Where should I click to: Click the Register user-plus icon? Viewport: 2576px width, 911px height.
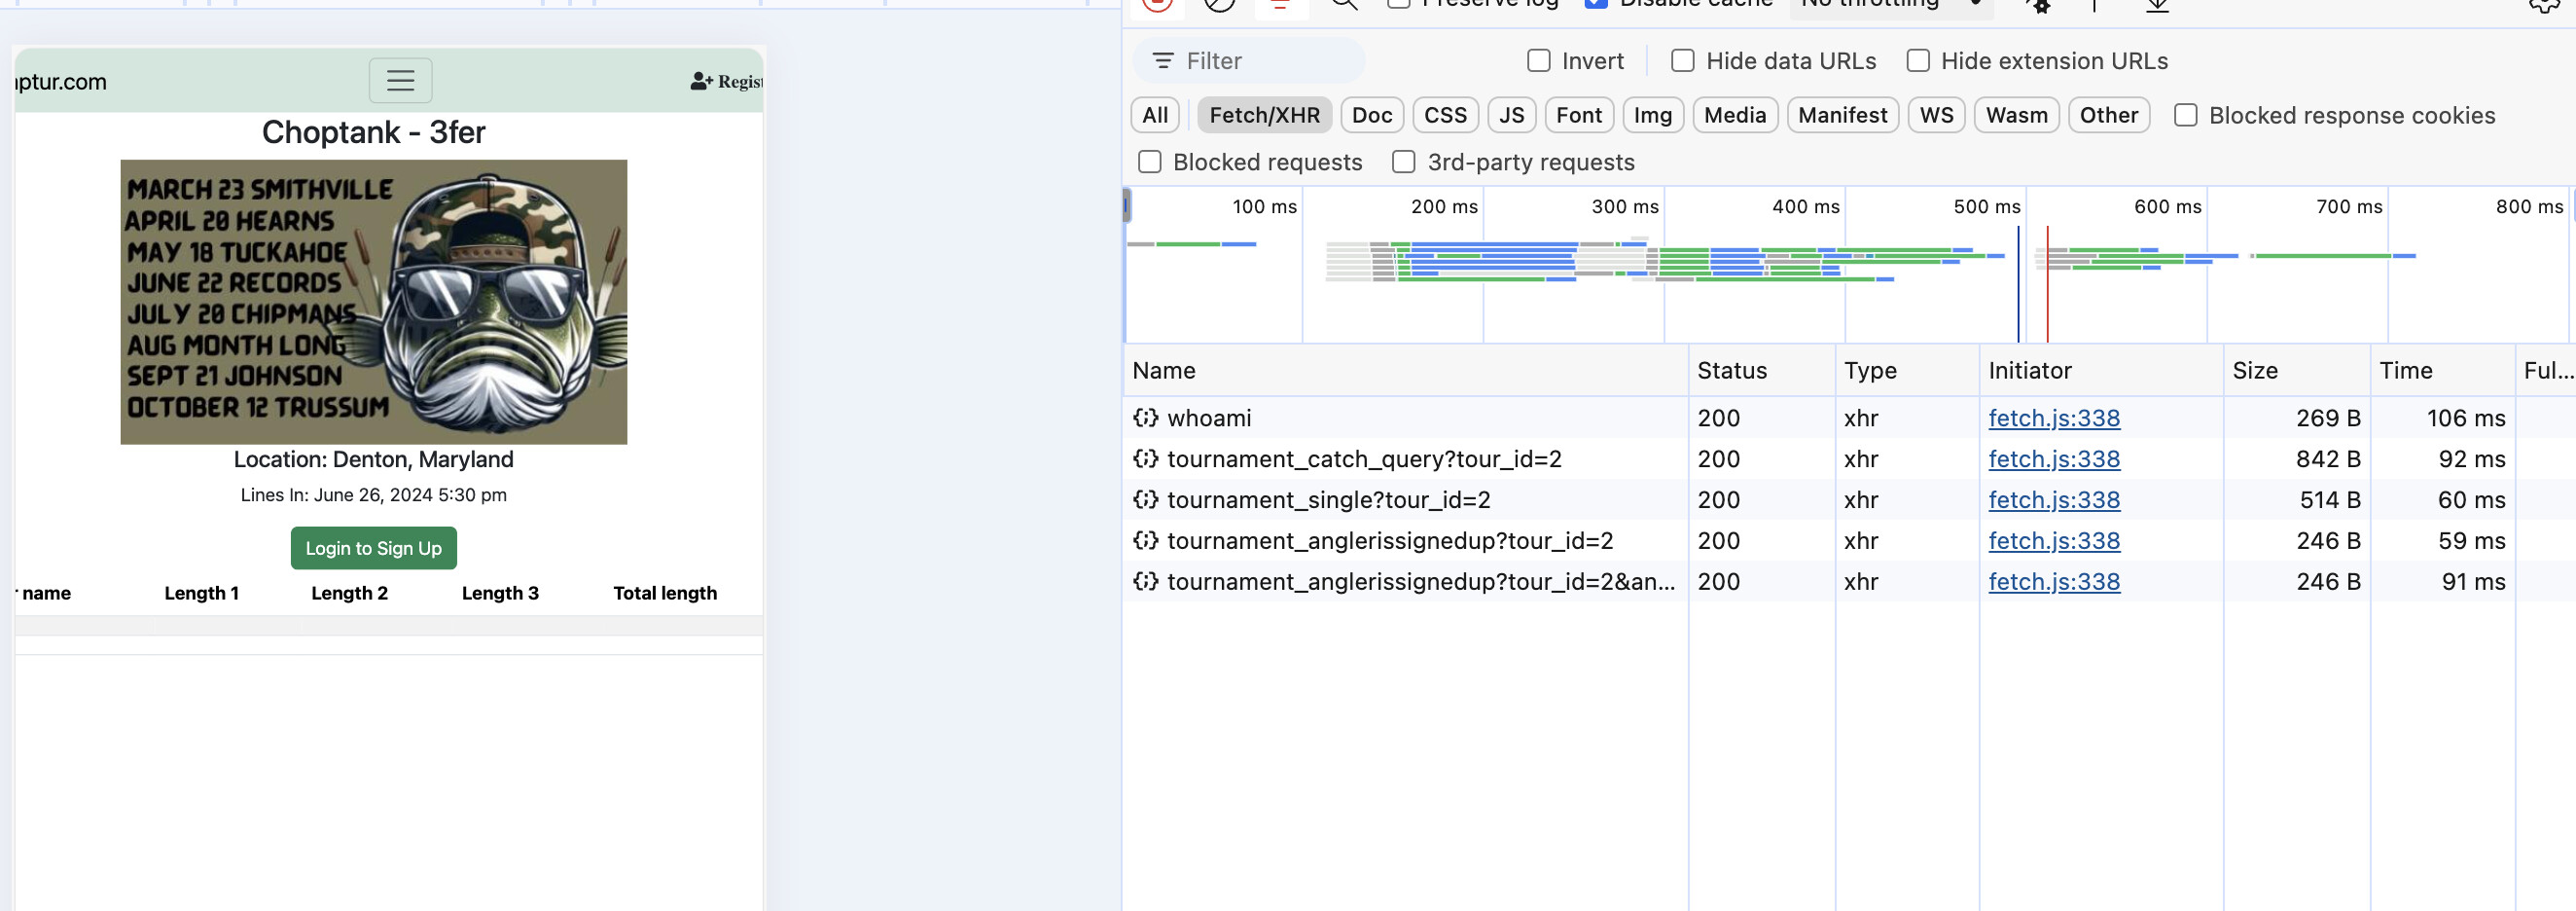click(701, 81)
